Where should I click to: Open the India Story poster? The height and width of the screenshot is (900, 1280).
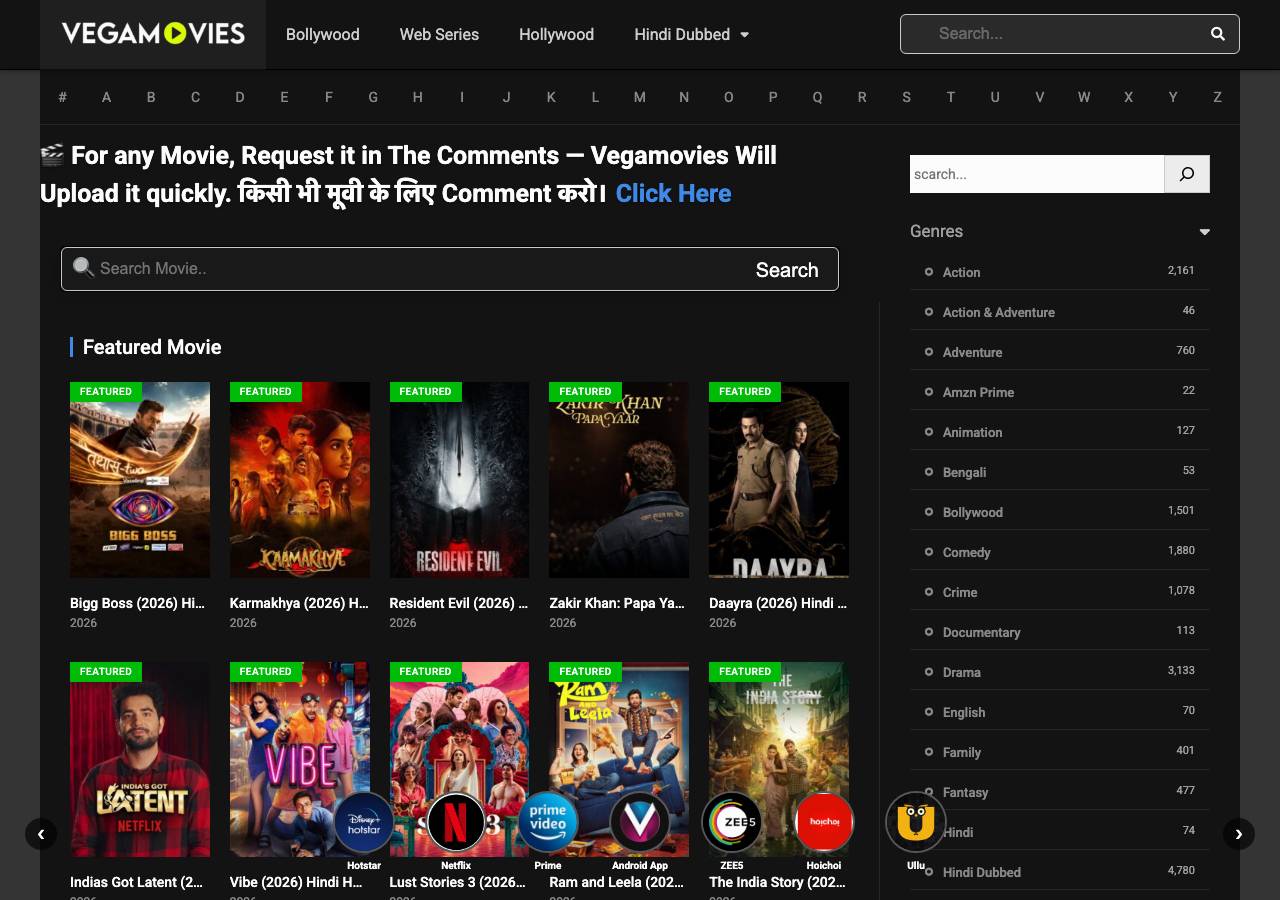[779, 759]
